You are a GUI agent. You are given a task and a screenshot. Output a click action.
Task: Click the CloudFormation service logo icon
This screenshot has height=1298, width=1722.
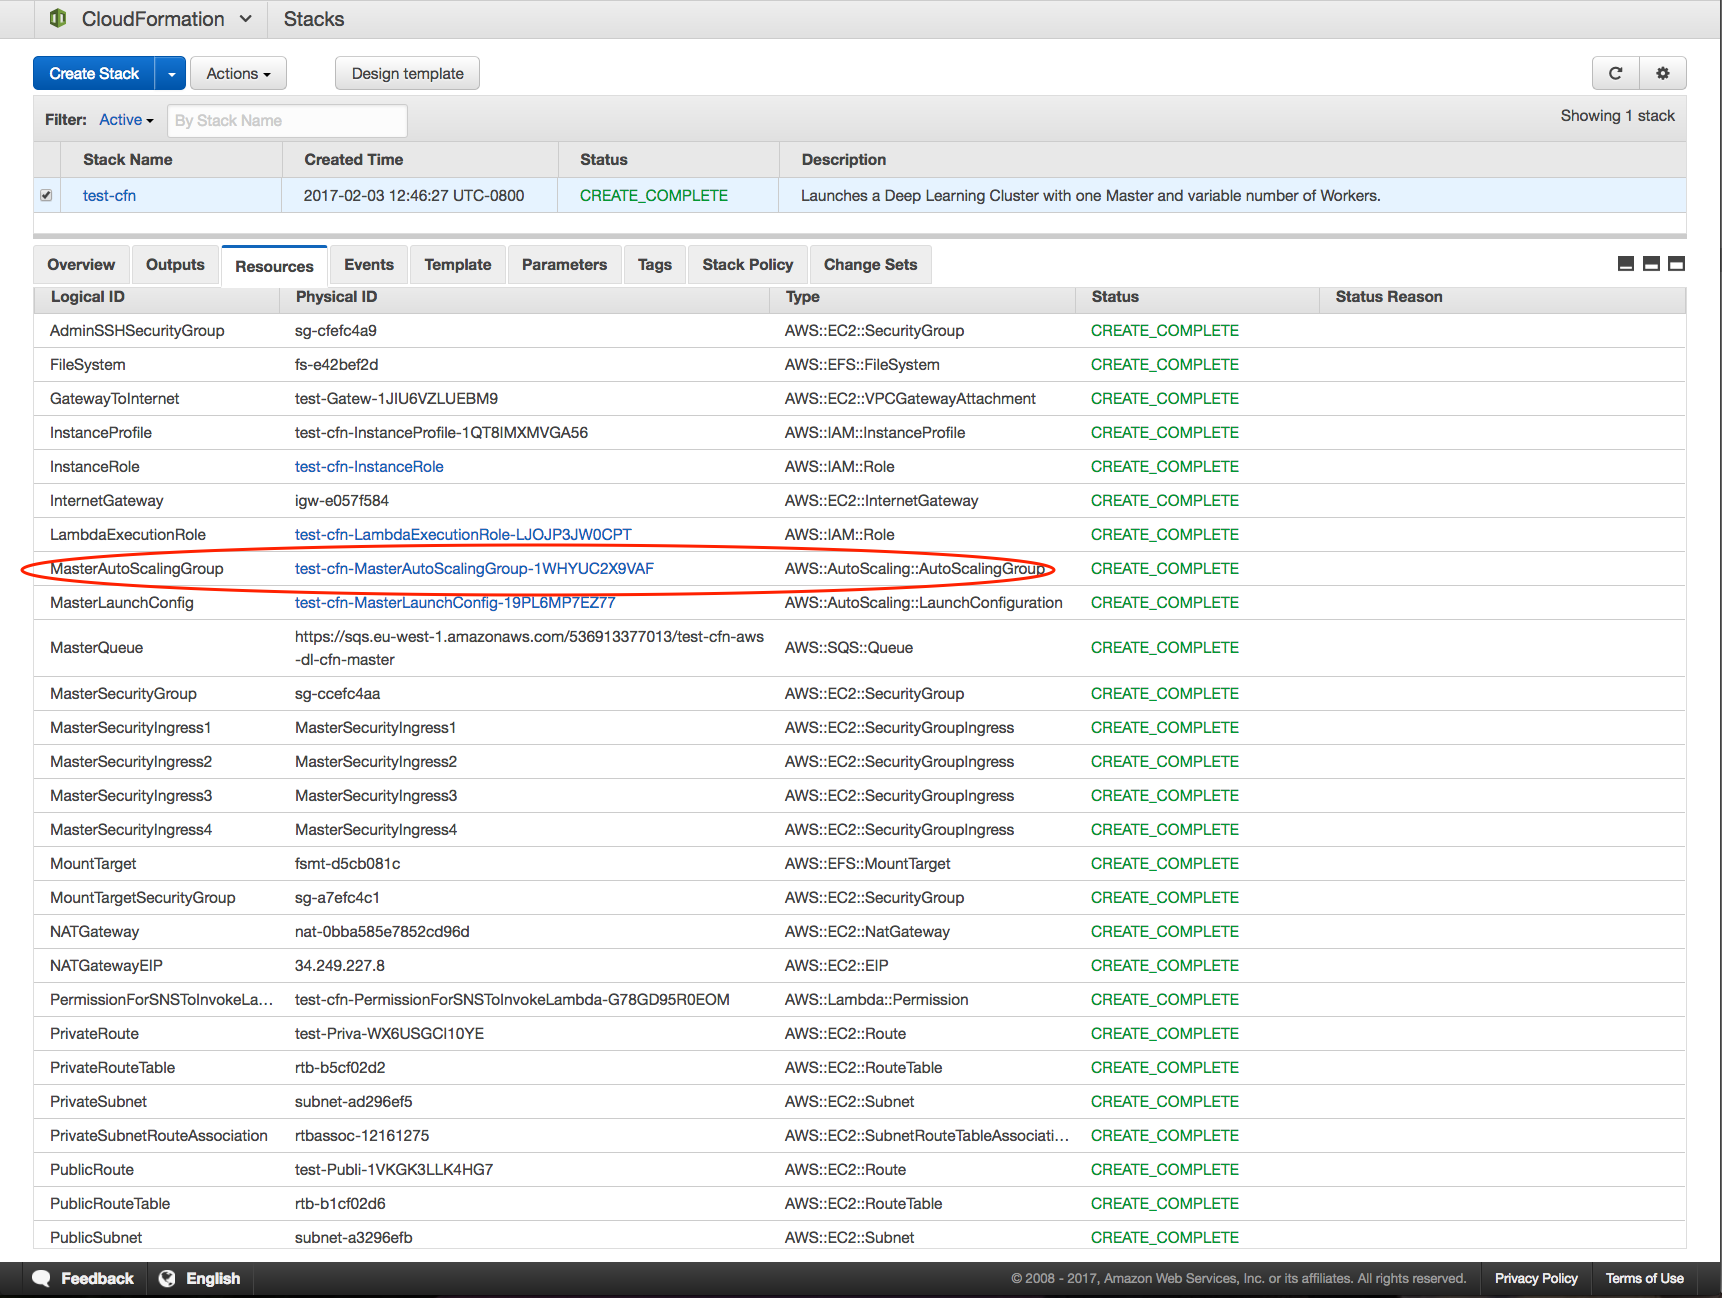click(x=58, y=18)
